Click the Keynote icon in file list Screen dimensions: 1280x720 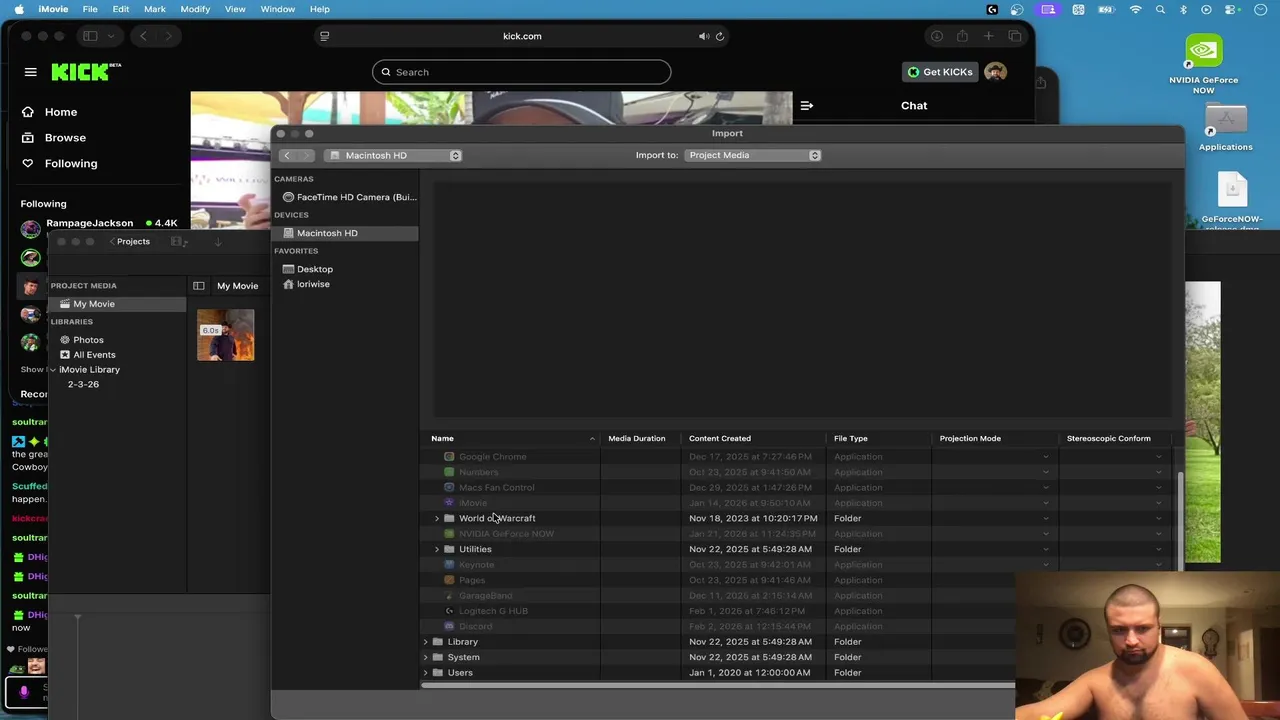[449, 564]
